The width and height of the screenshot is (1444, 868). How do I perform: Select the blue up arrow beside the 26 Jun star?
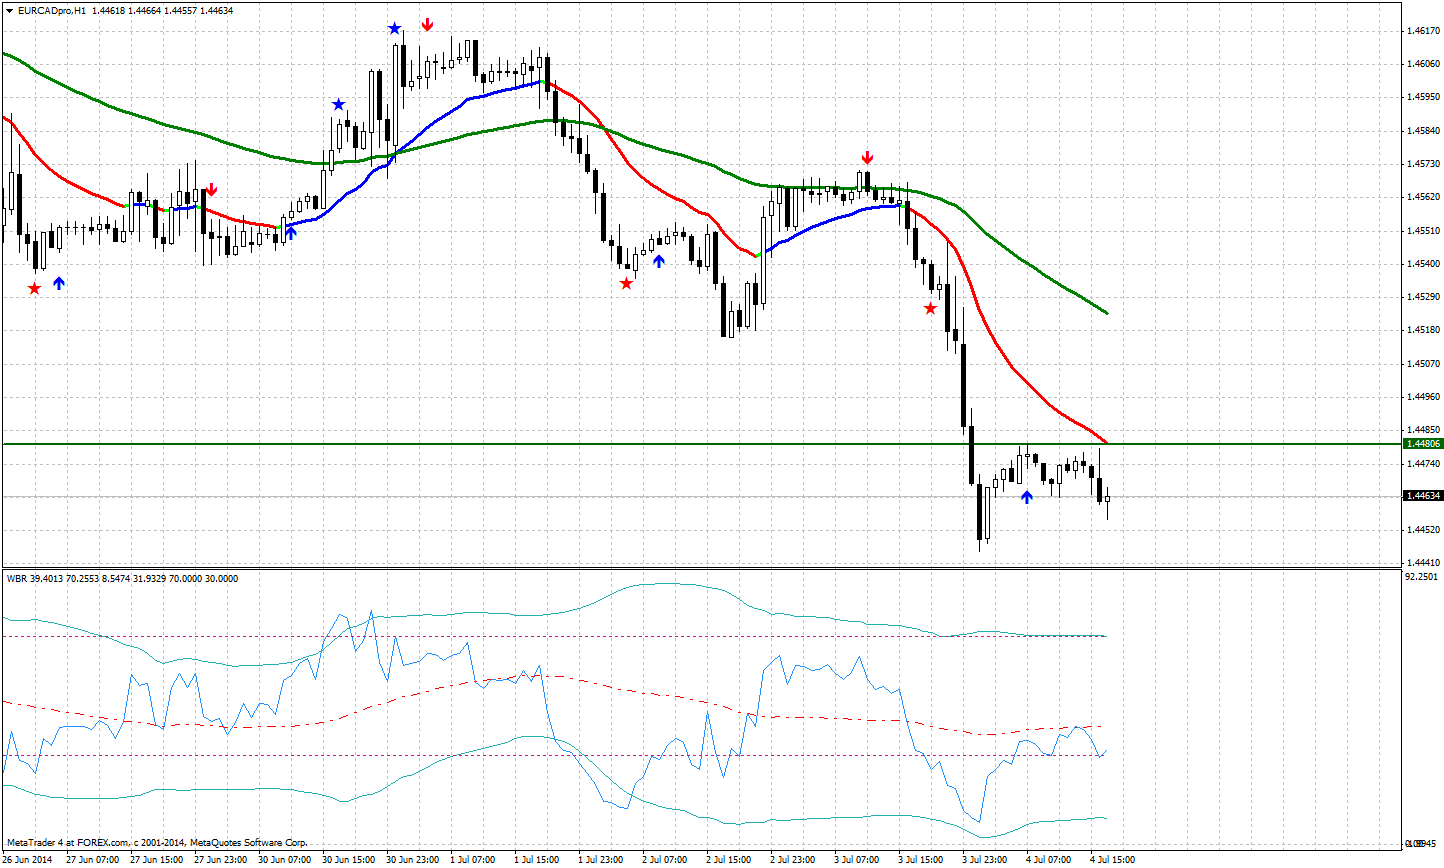[x=59, y=283]
